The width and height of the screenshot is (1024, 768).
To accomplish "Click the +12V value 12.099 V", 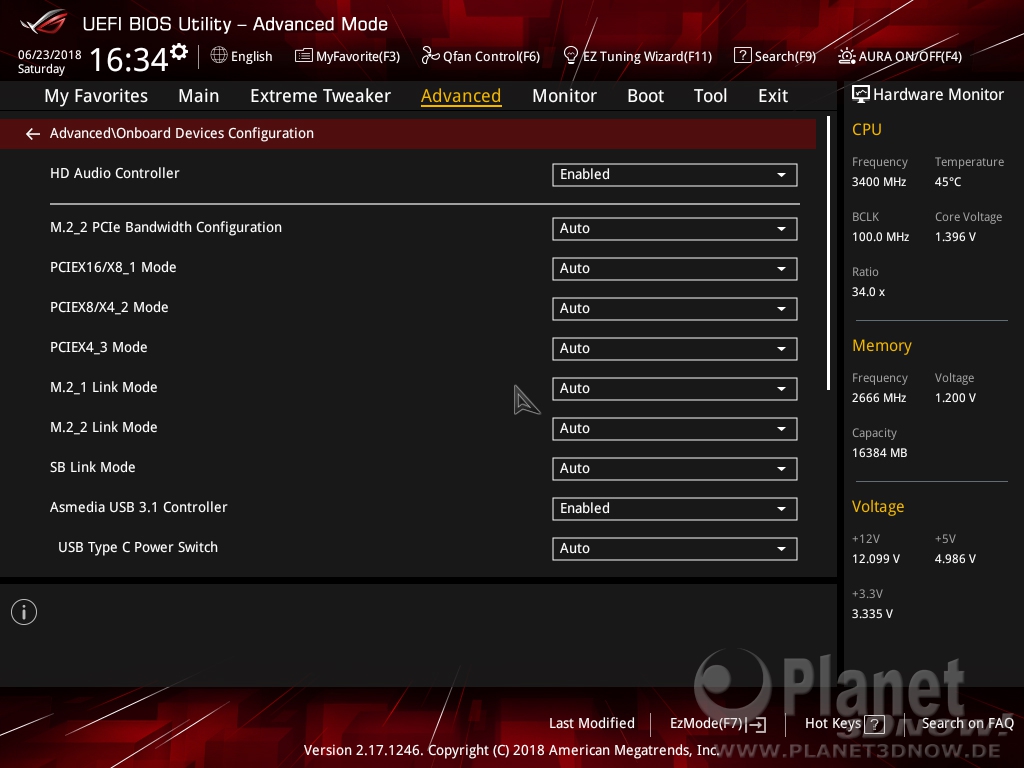I will click(876, 559).
